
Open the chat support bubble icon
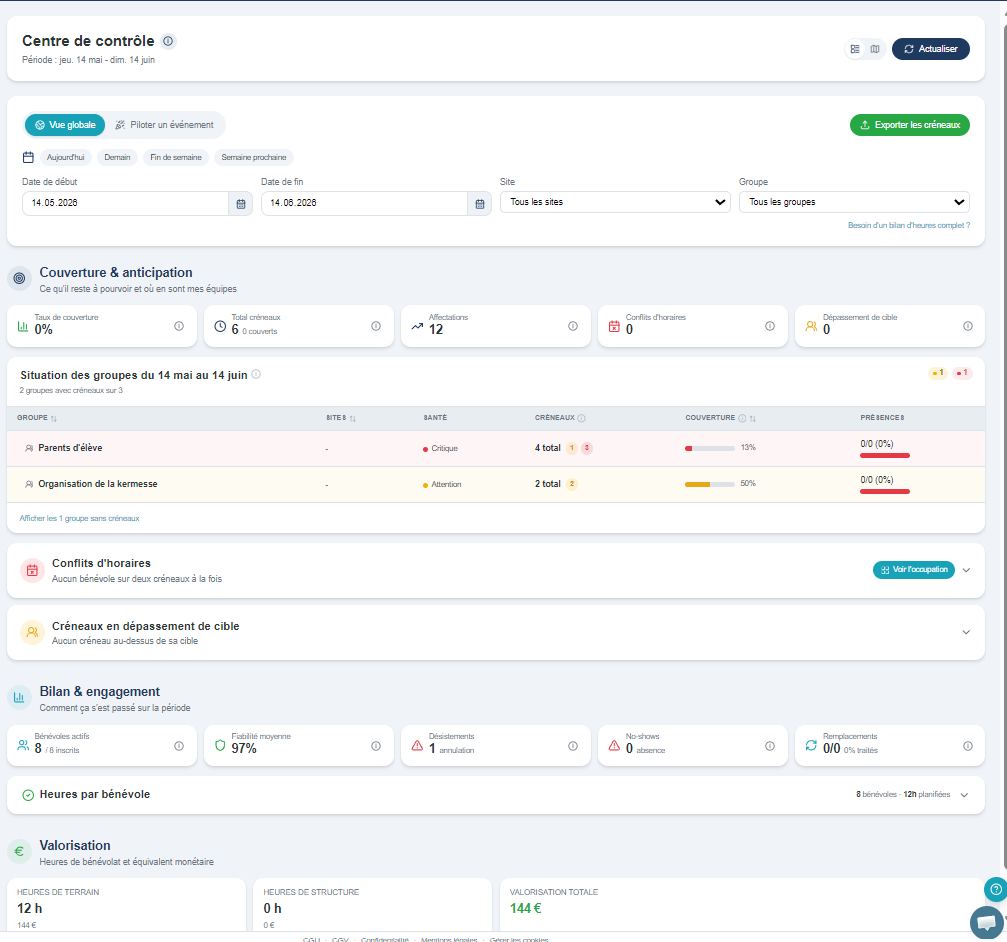[x=986, y=922]
